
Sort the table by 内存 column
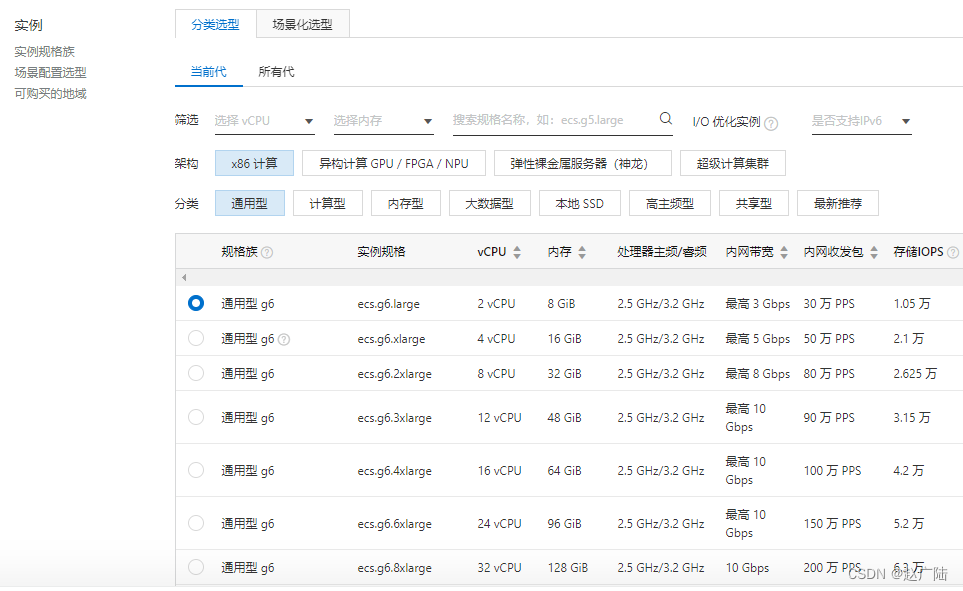click(582, 251)
